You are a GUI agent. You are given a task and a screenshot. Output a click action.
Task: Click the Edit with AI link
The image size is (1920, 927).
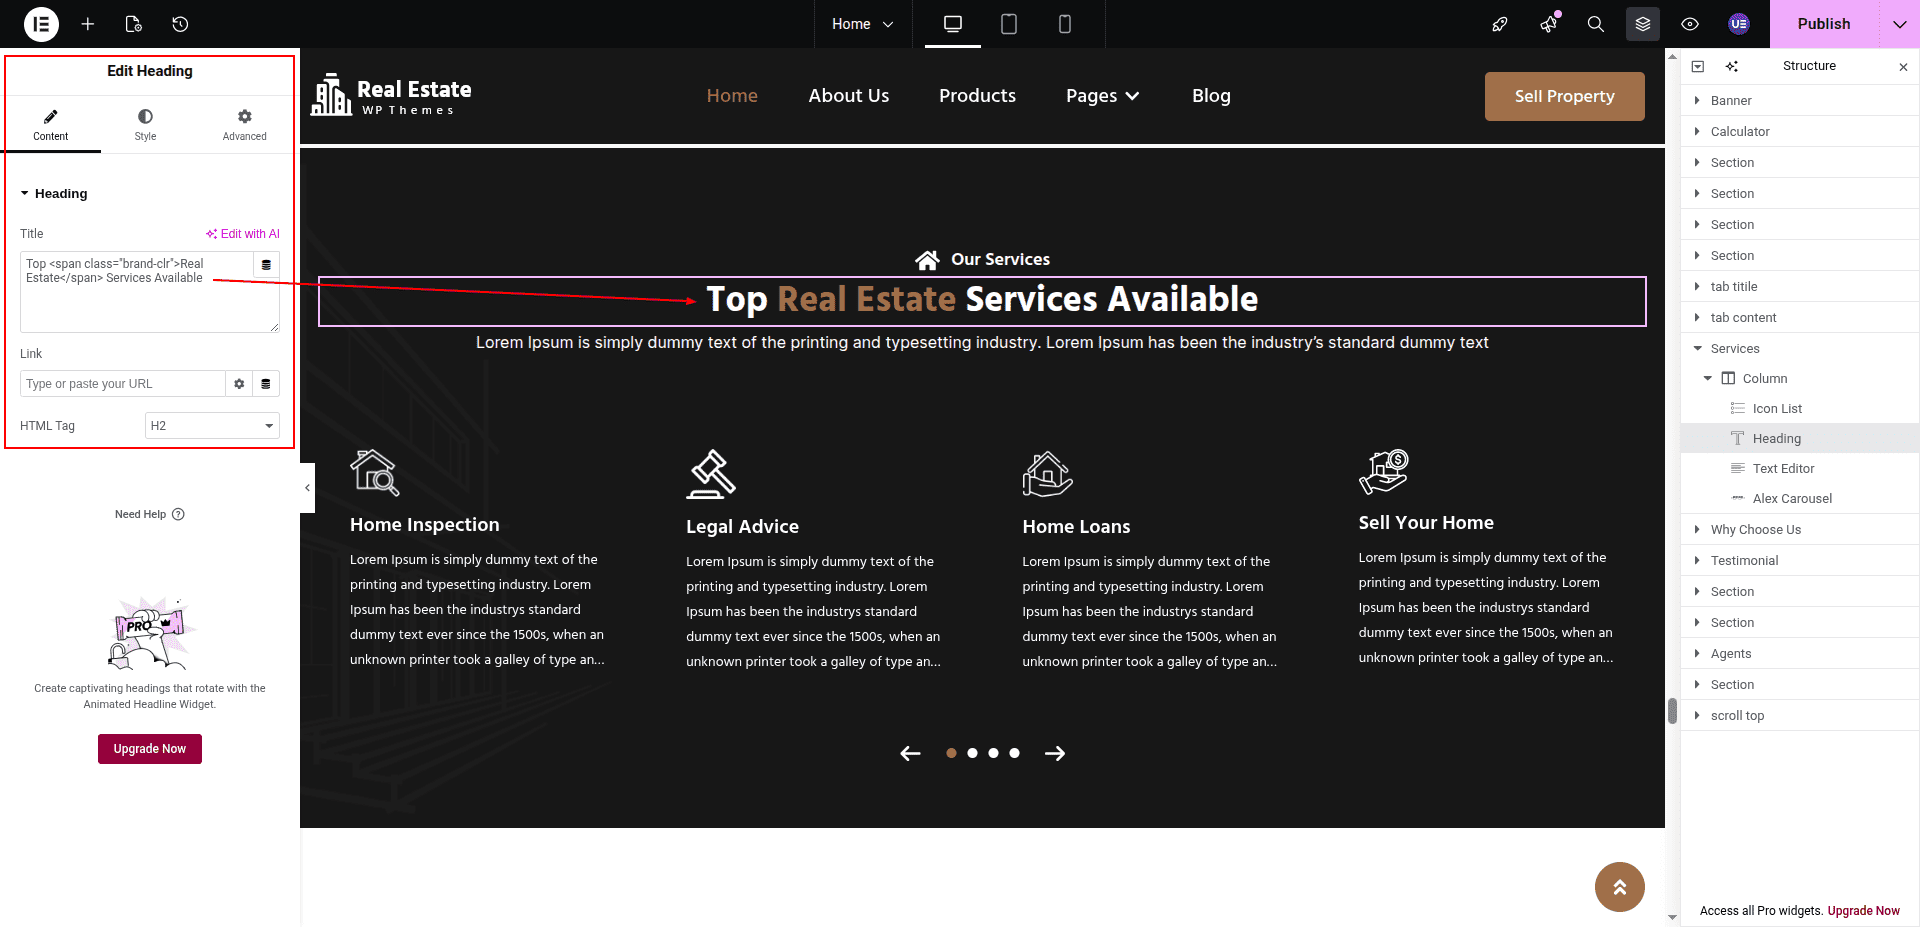click(x=243, y=234)
